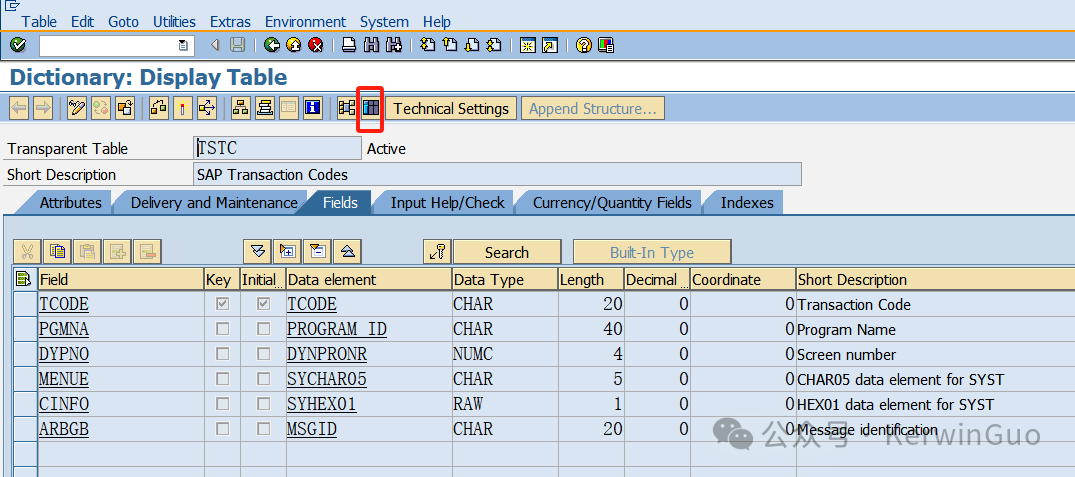Open the PROGRAM_ID data element link
This screenshot has height=477, width=1075.
[x=337, y=329]
